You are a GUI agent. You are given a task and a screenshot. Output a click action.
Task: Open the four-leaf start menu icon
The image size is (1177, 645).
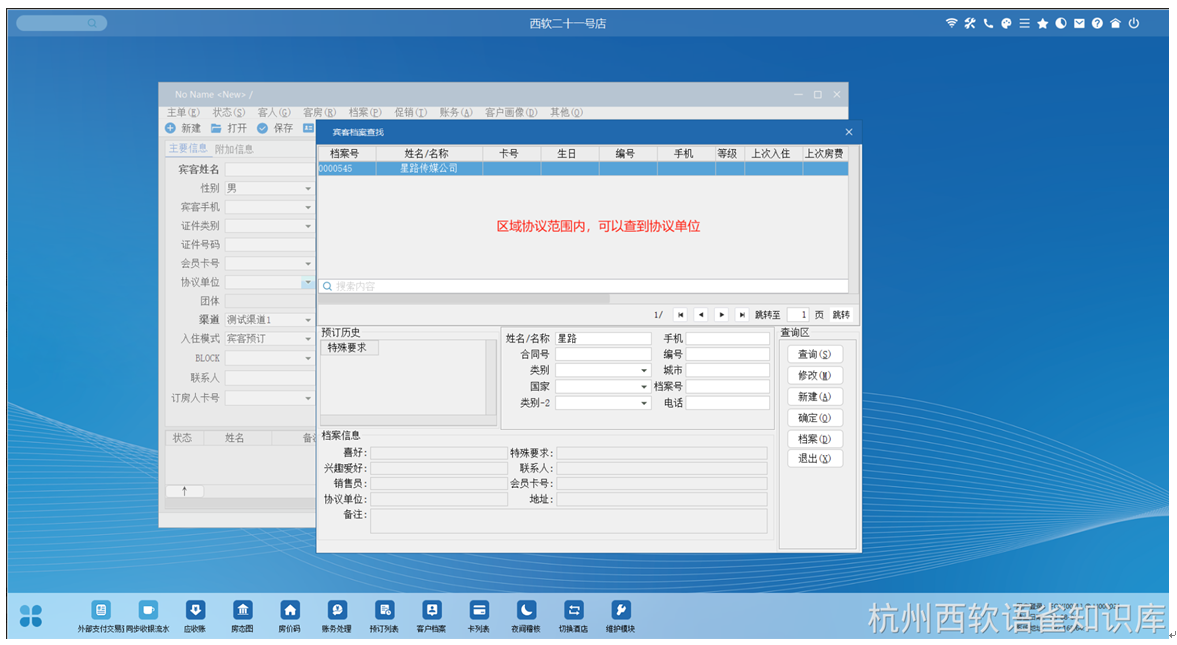click(31, 616)
